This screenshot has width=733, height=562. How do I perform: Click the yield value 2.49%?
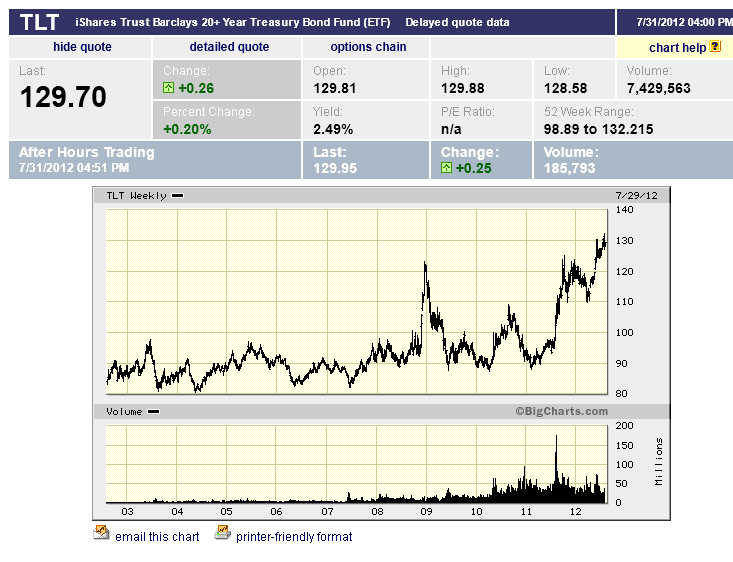(333, 129)
